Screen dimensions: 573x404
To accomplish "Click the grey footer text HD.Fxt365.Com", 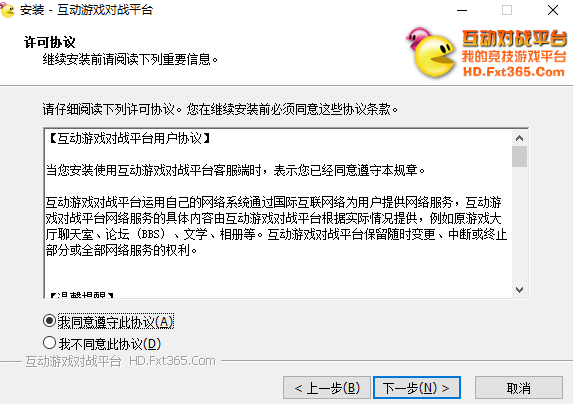I will click(172, 361).
